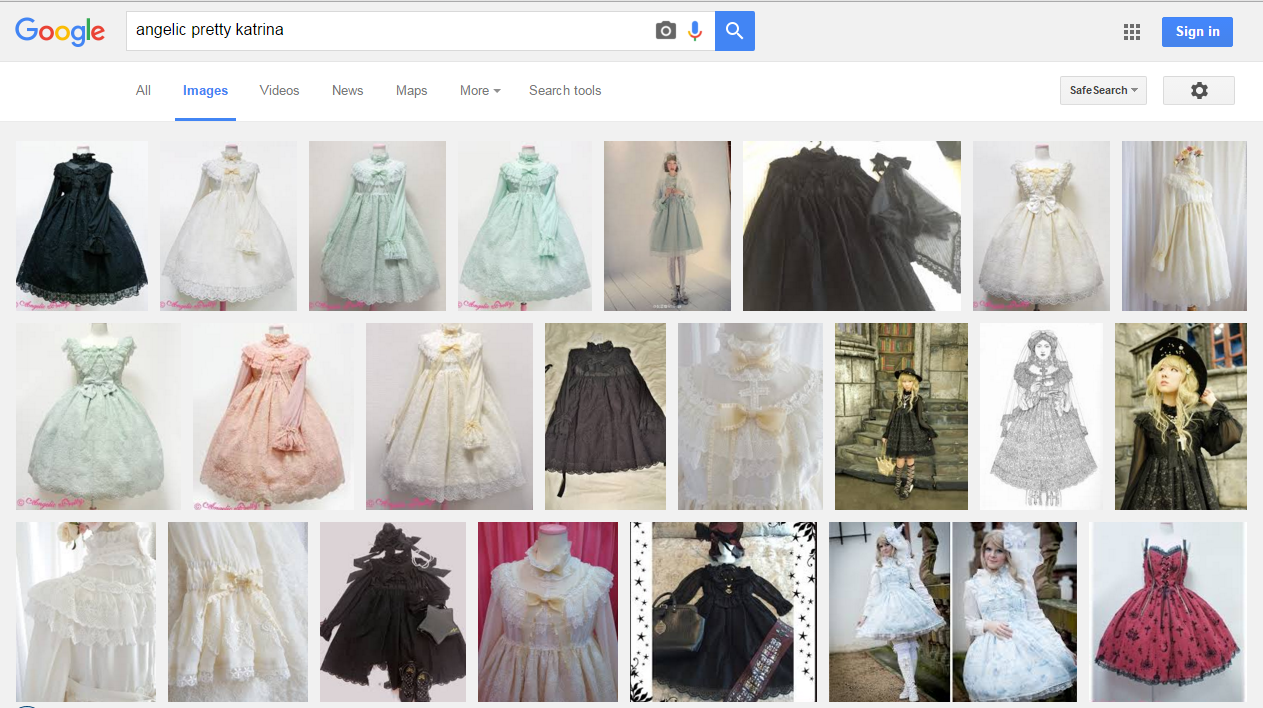Click the blue magnifier search button

click(735, 31)
